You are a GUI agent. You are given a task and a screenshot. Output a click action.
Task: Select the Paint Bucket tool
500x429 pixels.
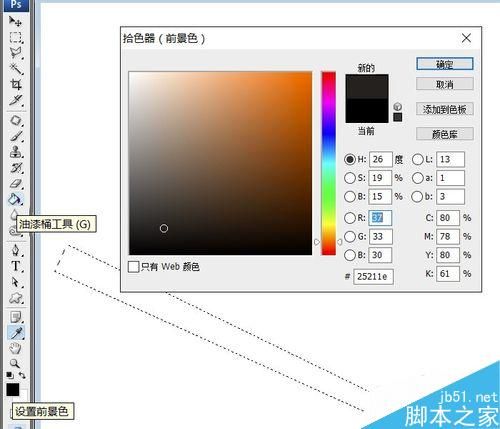[15, 199]
